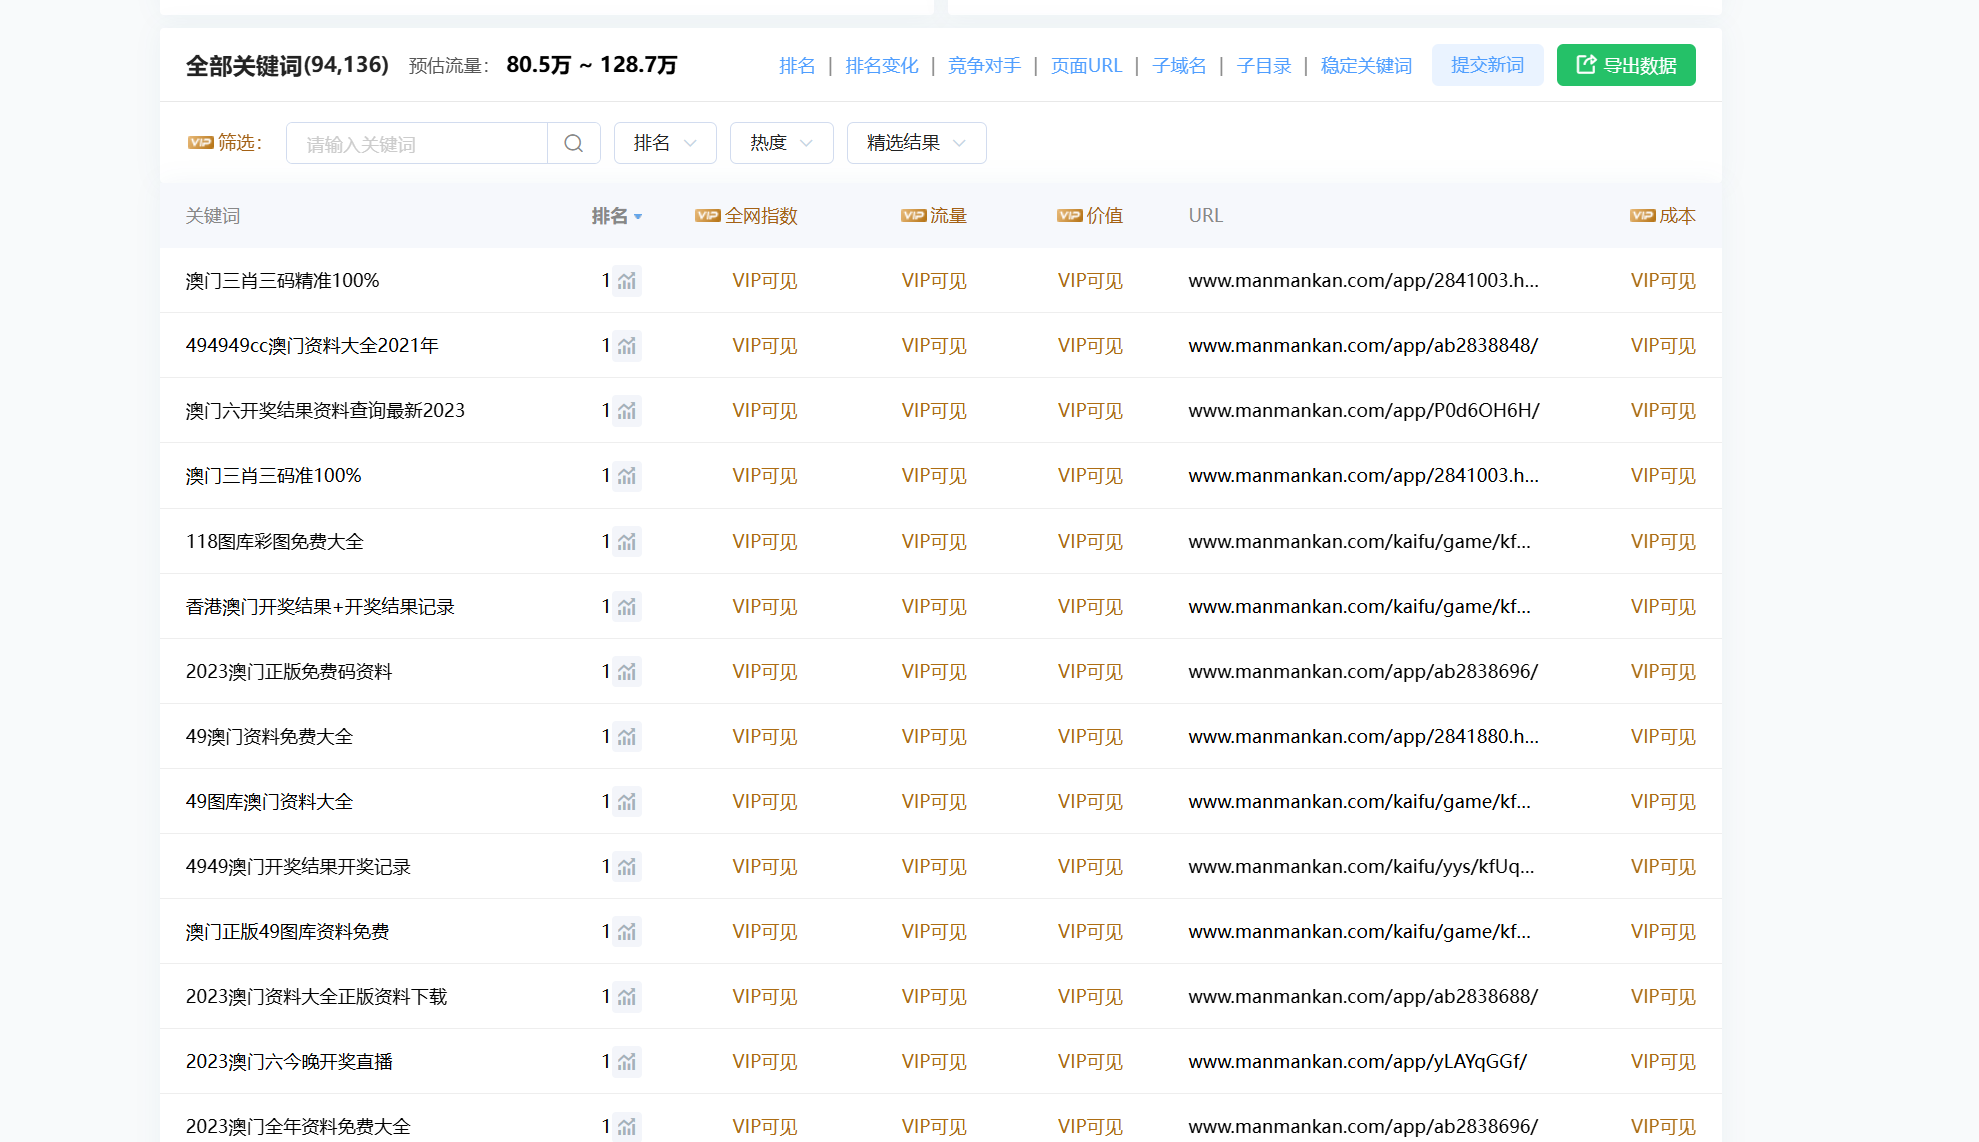Open trend chart icon for 2023澳门六今晚开奖直播
This screenshot has height=1142, width=1979.
click(627, 1062)
